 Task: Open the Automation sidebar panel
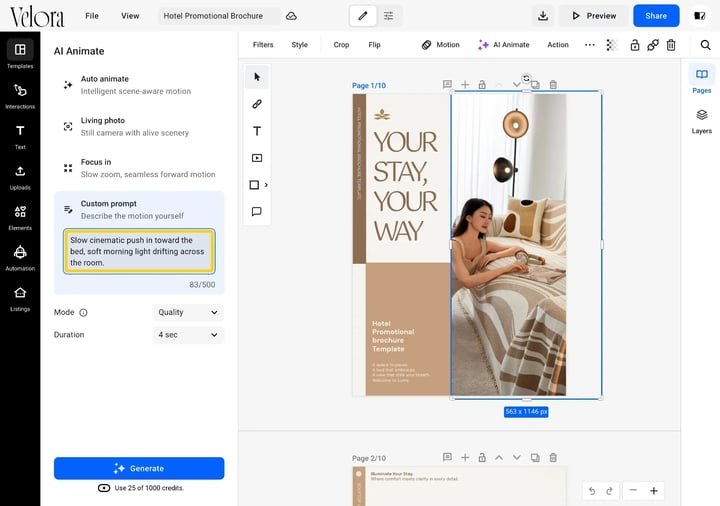(20, 258)
